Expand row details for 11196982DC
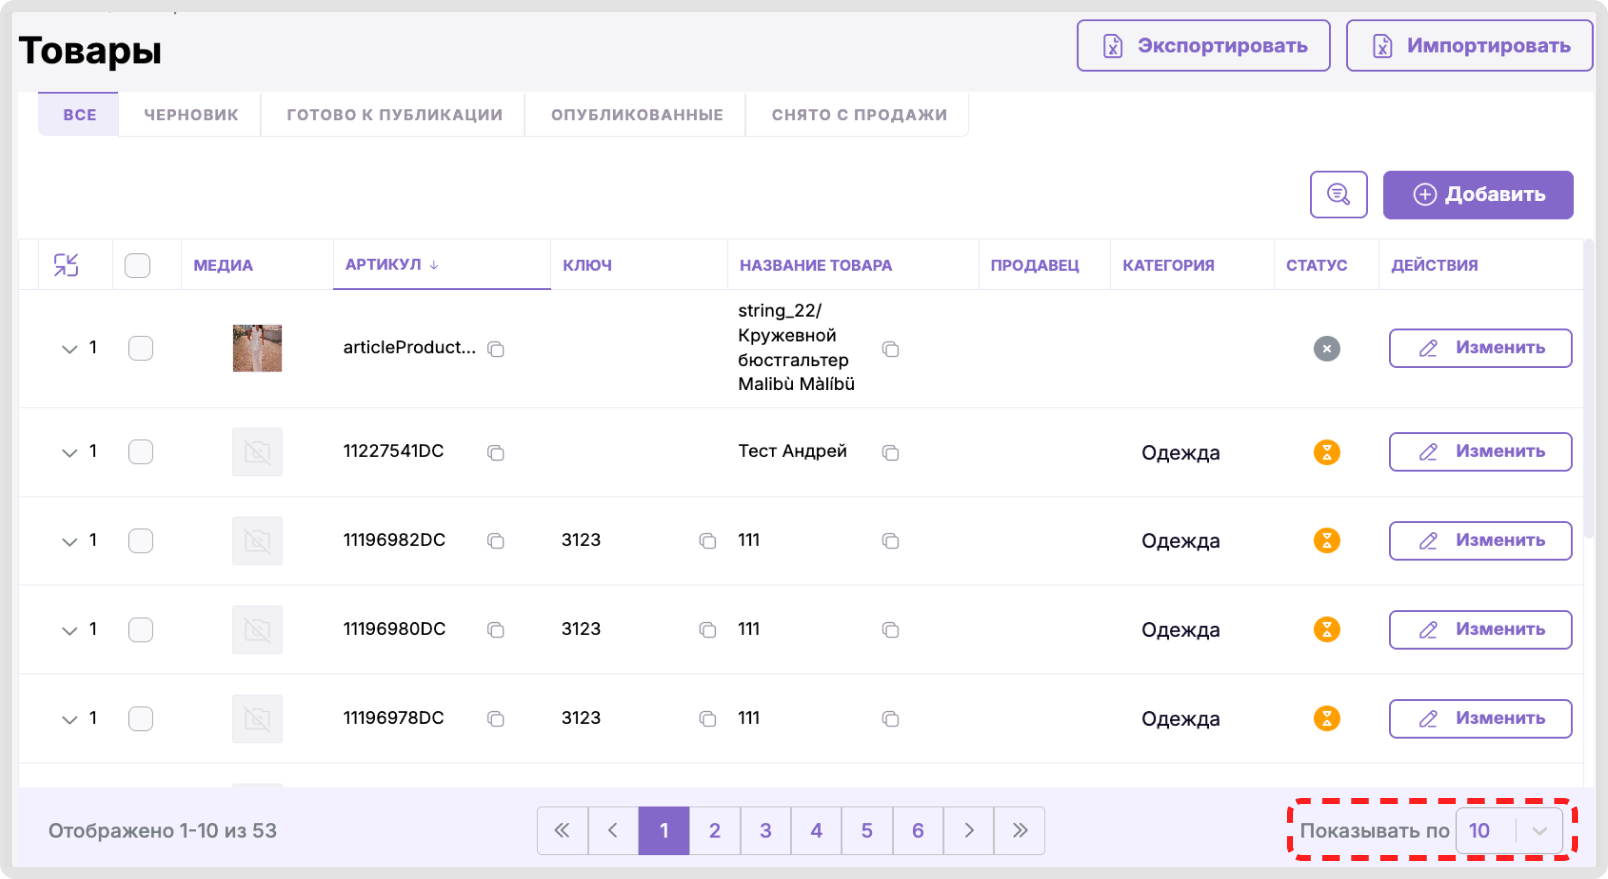Image resolution: width=1608 pixels, height=879 pixels. pos(69,541)
